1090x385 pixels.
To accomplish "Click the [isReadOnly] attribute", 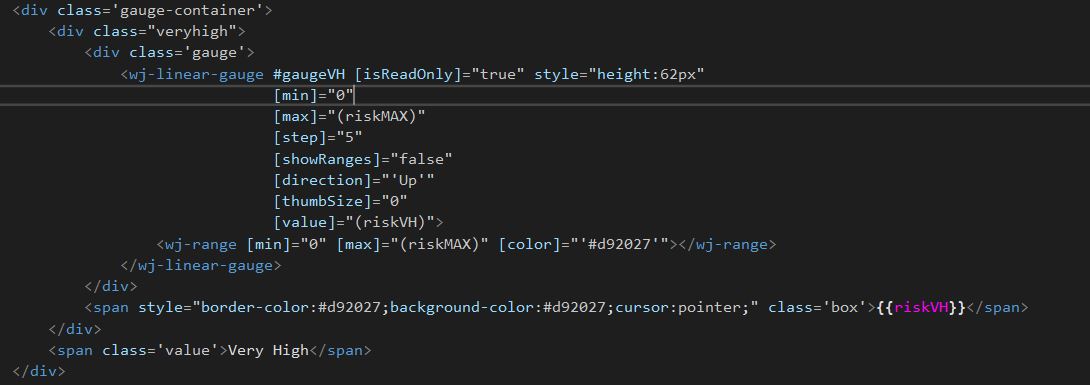I will pos(409,74).
